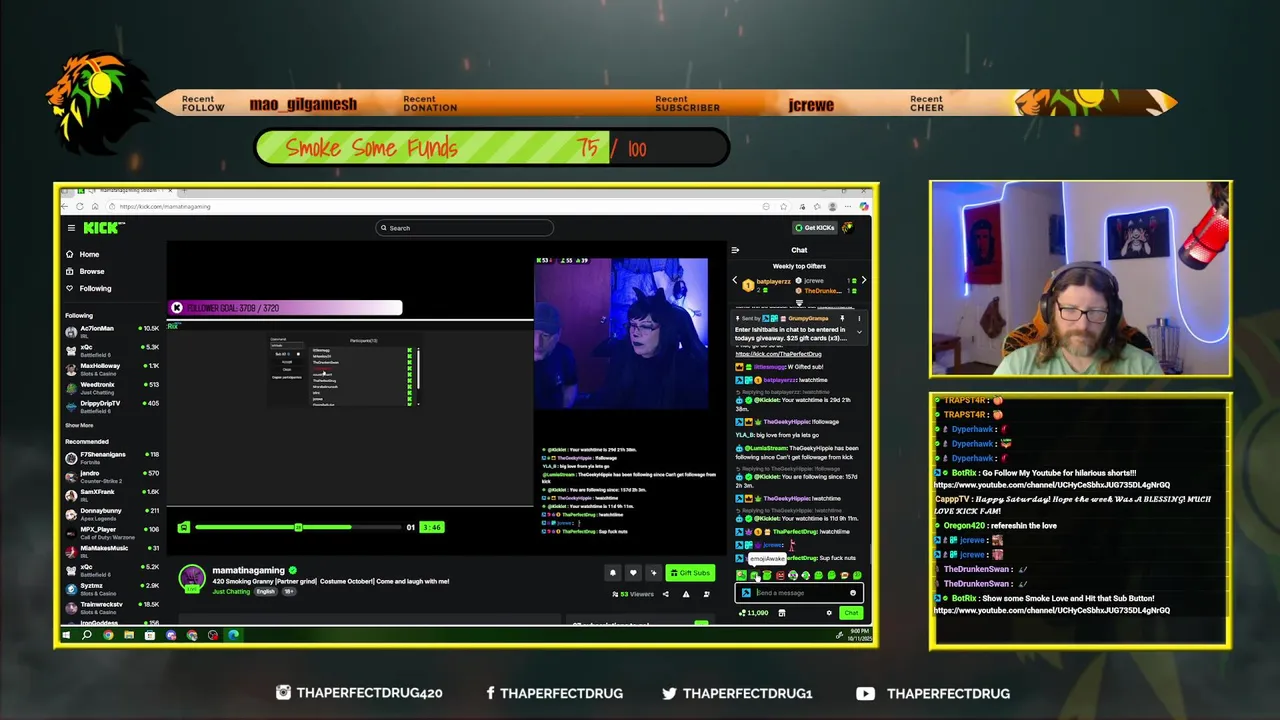Image resolution: width=1280 pixels, height=720 pixels.
Task: Open pinned message three-dot options
Action: tap(858, 318)
